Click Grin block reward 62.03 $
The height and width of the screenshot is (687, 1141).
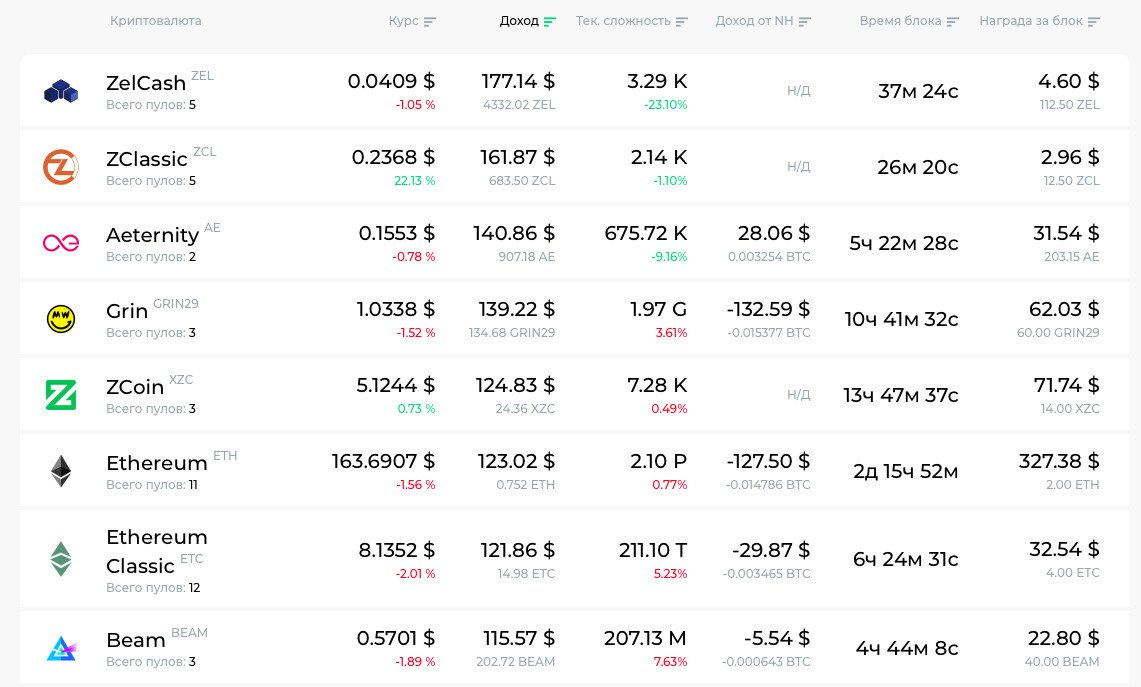[1064, 309]
